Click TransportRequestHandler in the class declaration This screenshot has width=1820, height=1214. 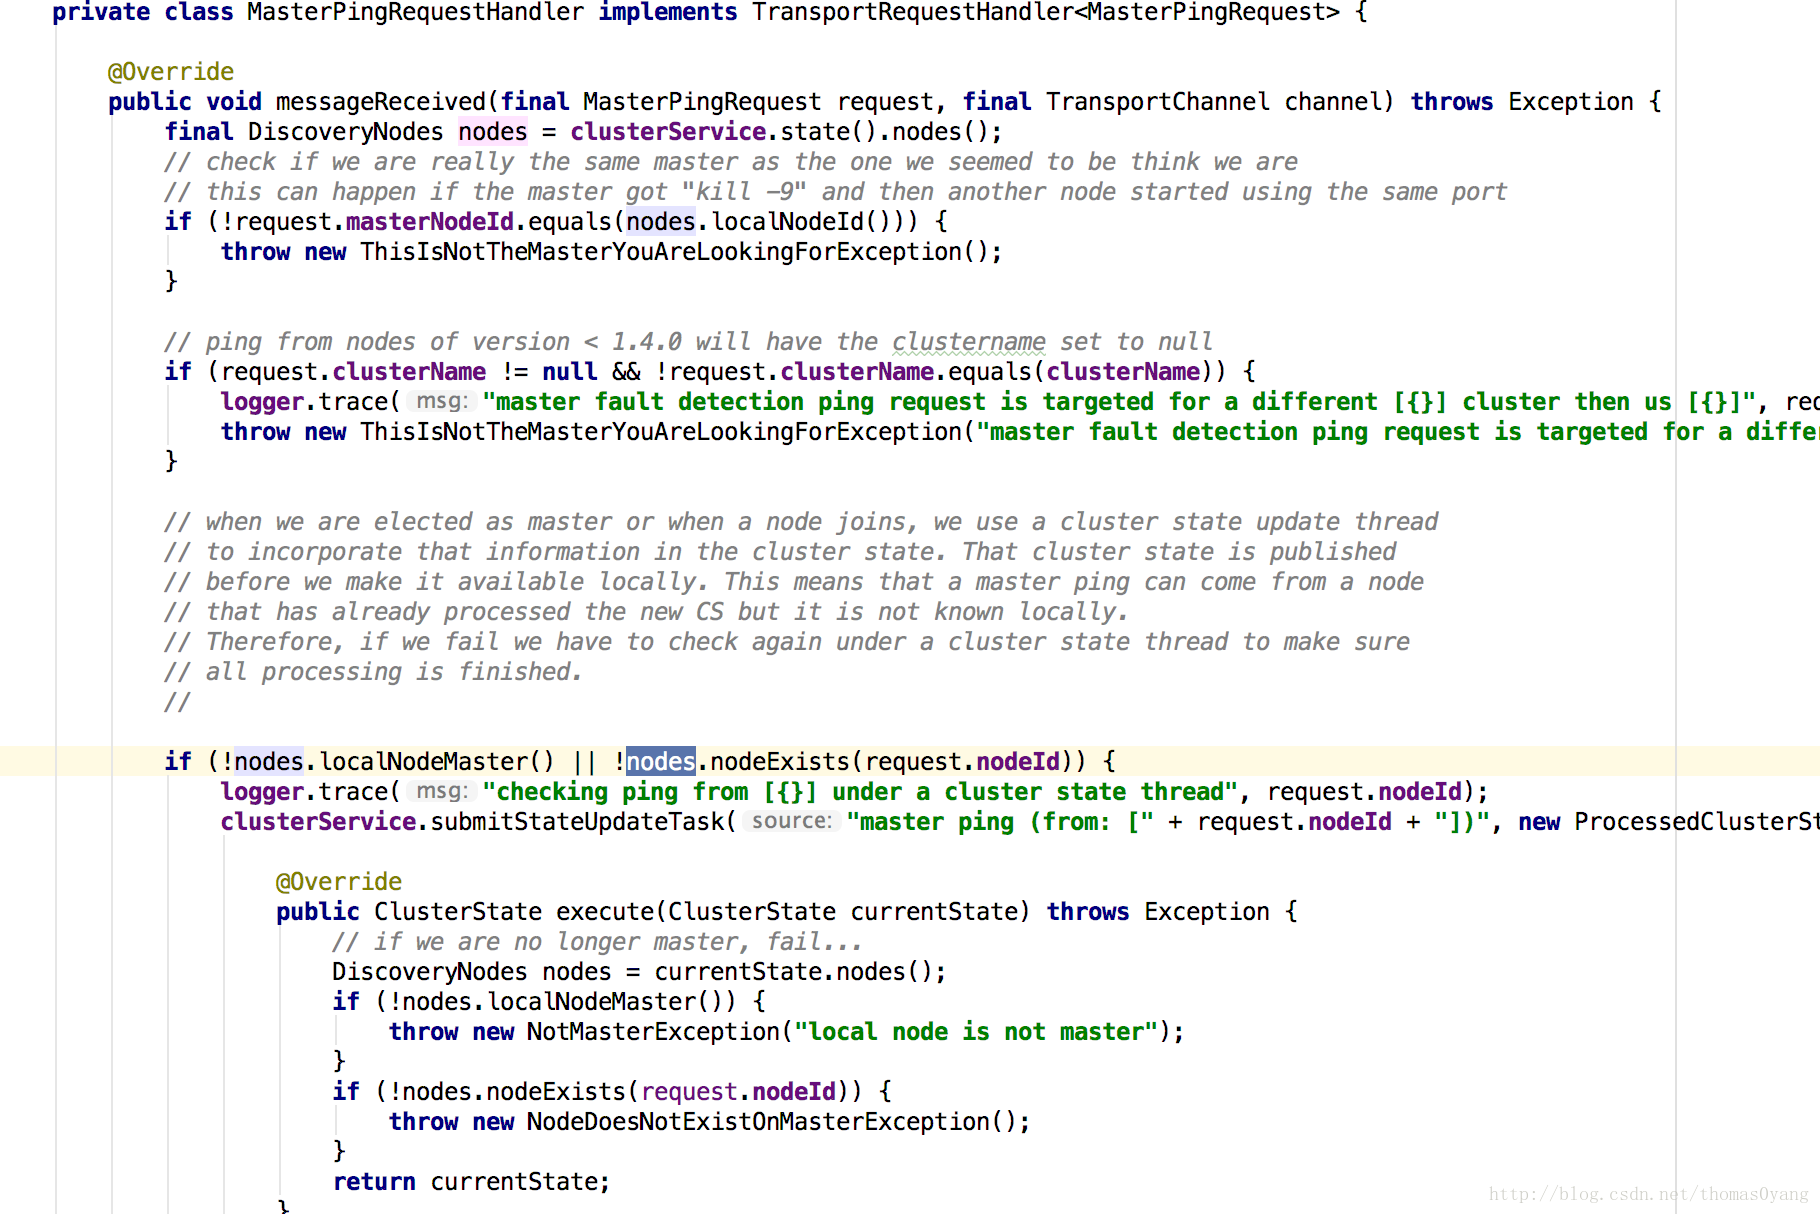click(x=913, y=12)
